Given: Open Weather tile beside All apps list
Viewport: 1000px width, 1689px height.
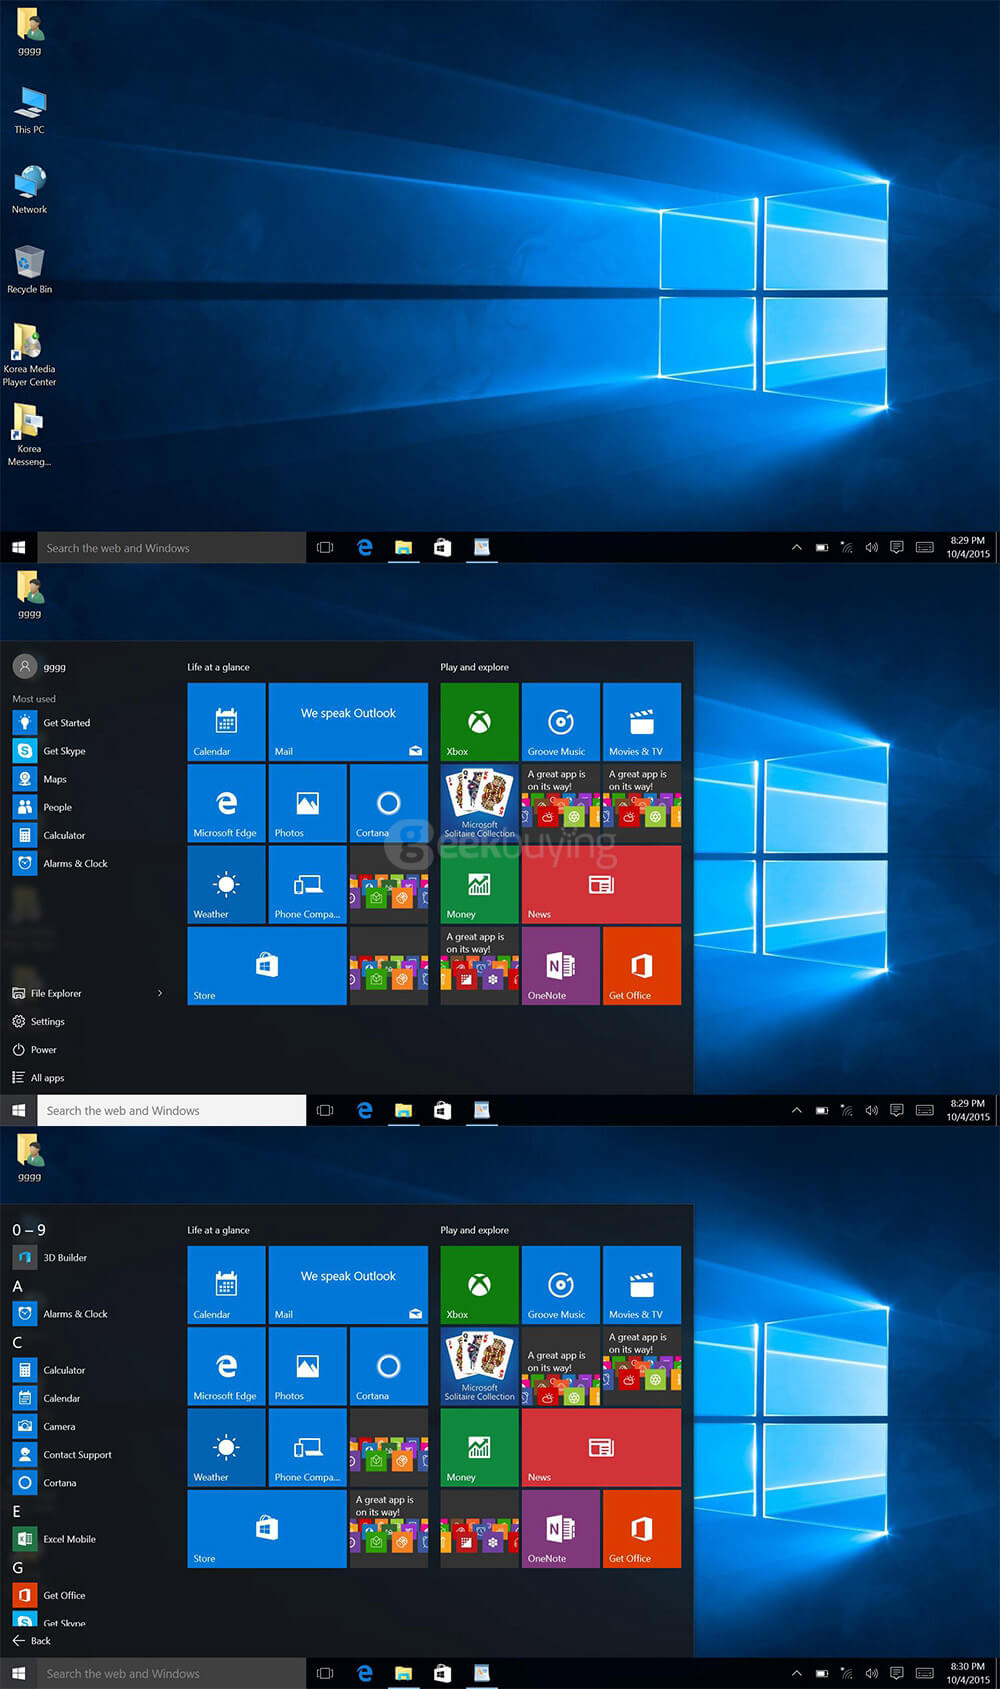Looking at the screenshot, I should (226, 1447).
